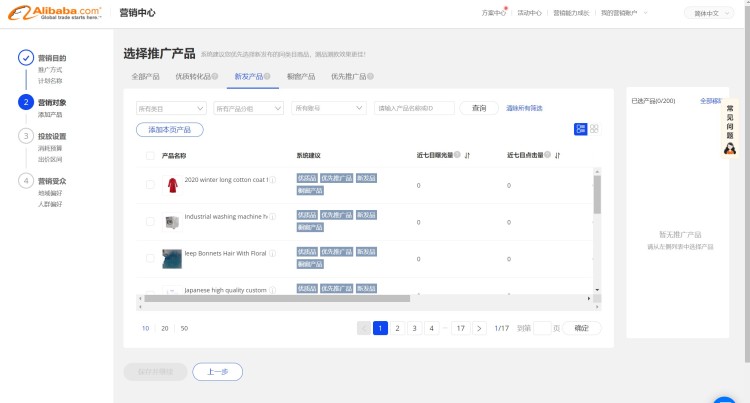Click the 添加本页产品 button

pos(170,130)
